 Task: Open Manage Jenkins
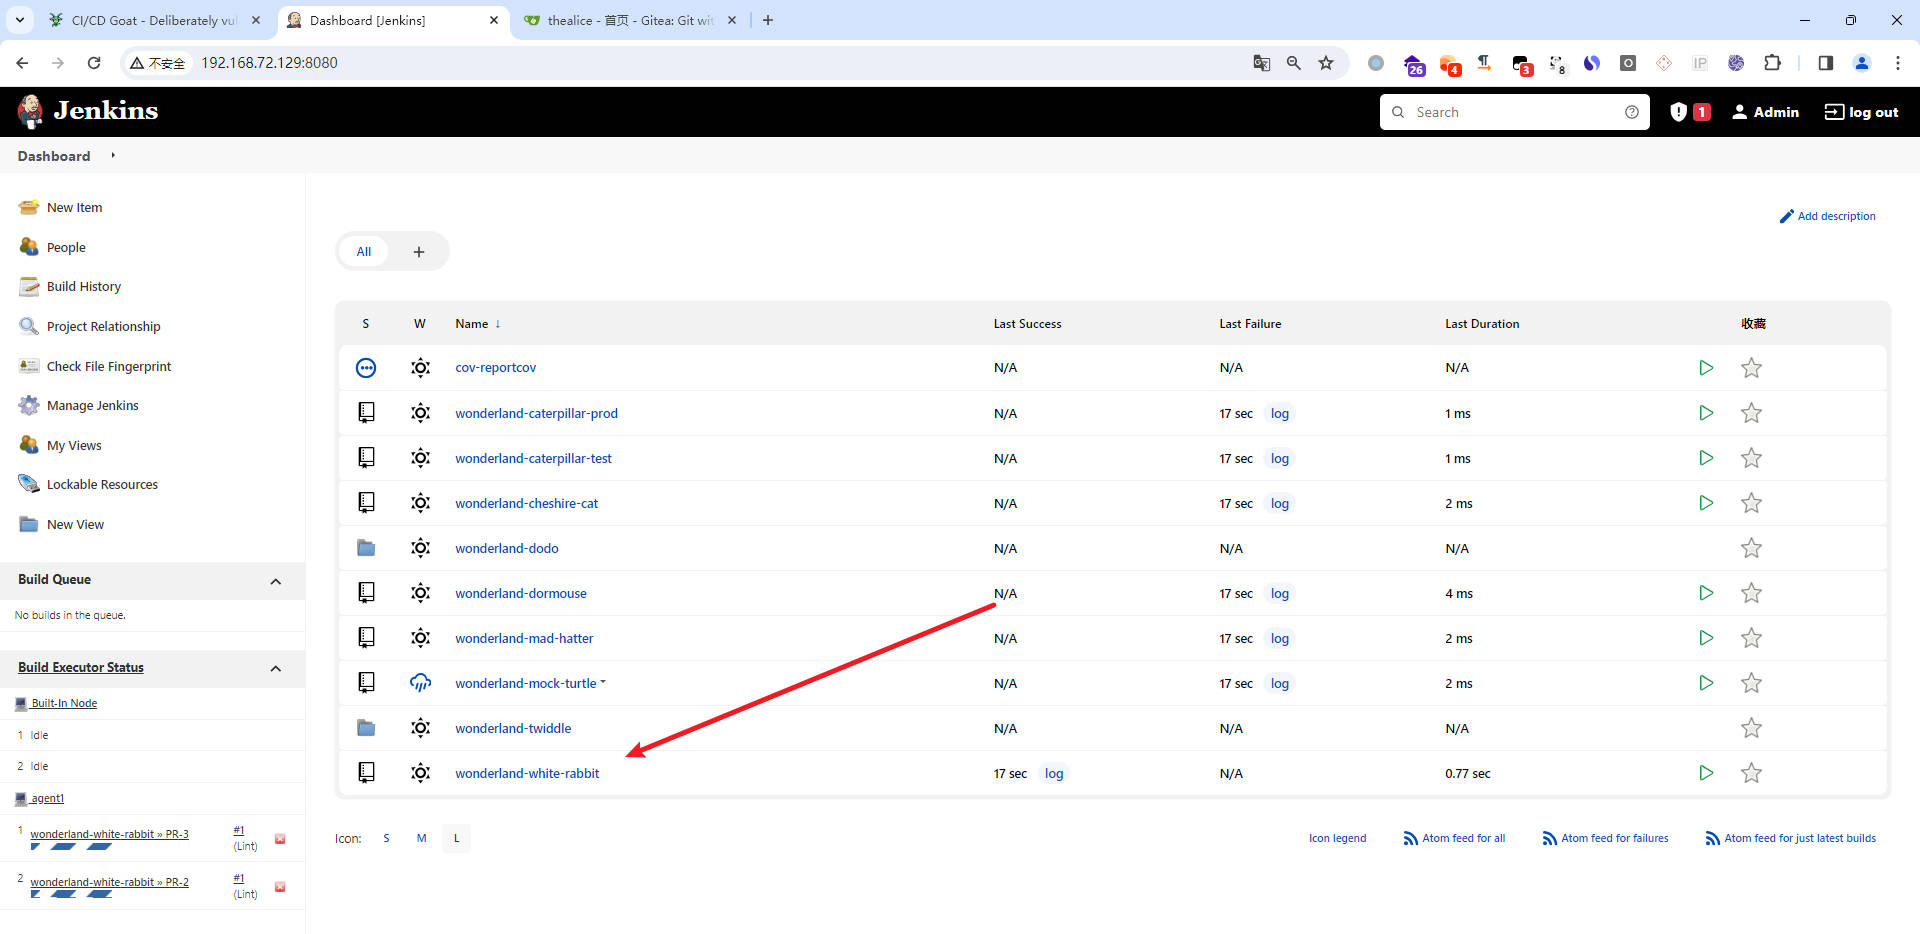tap(92, 406)
